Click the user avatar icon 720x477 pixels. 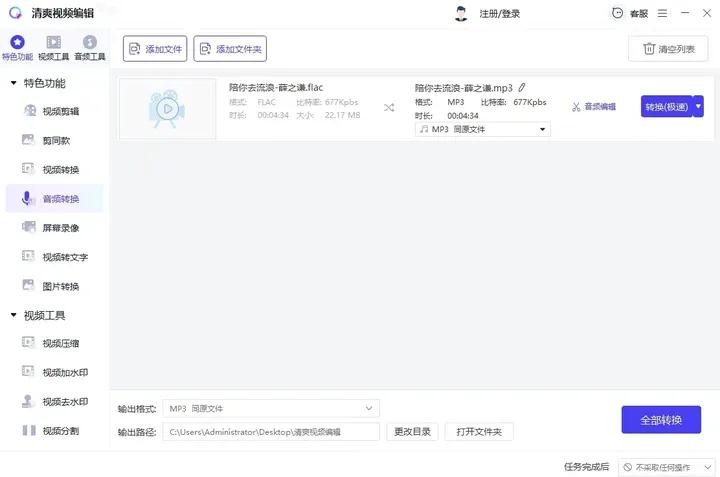pos(461,14)
